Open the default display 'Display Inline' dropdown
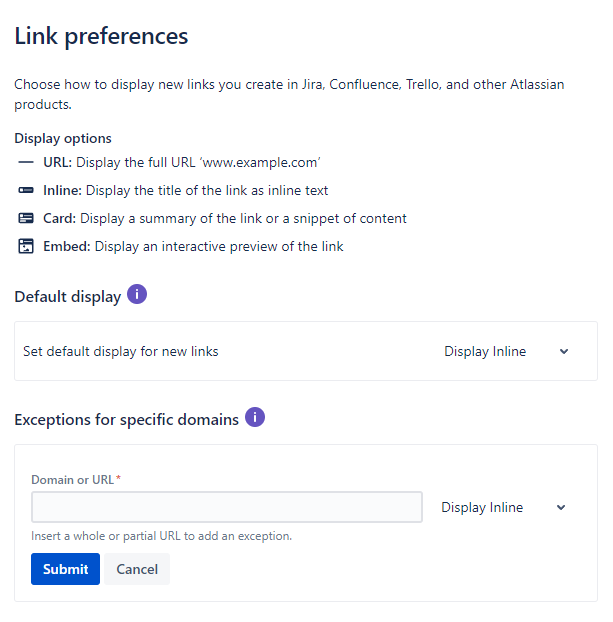Screen dimensions: 613x622 [485, 351]
